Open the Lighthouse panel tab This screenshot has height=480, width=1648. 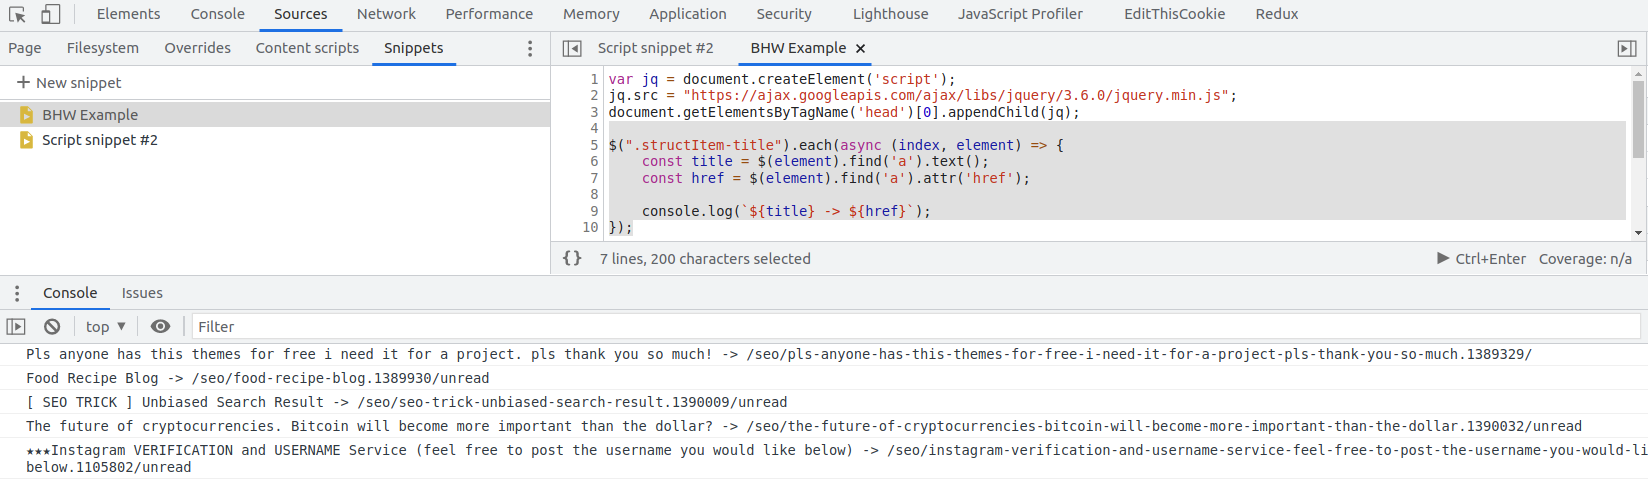click(x=890, y=14)
